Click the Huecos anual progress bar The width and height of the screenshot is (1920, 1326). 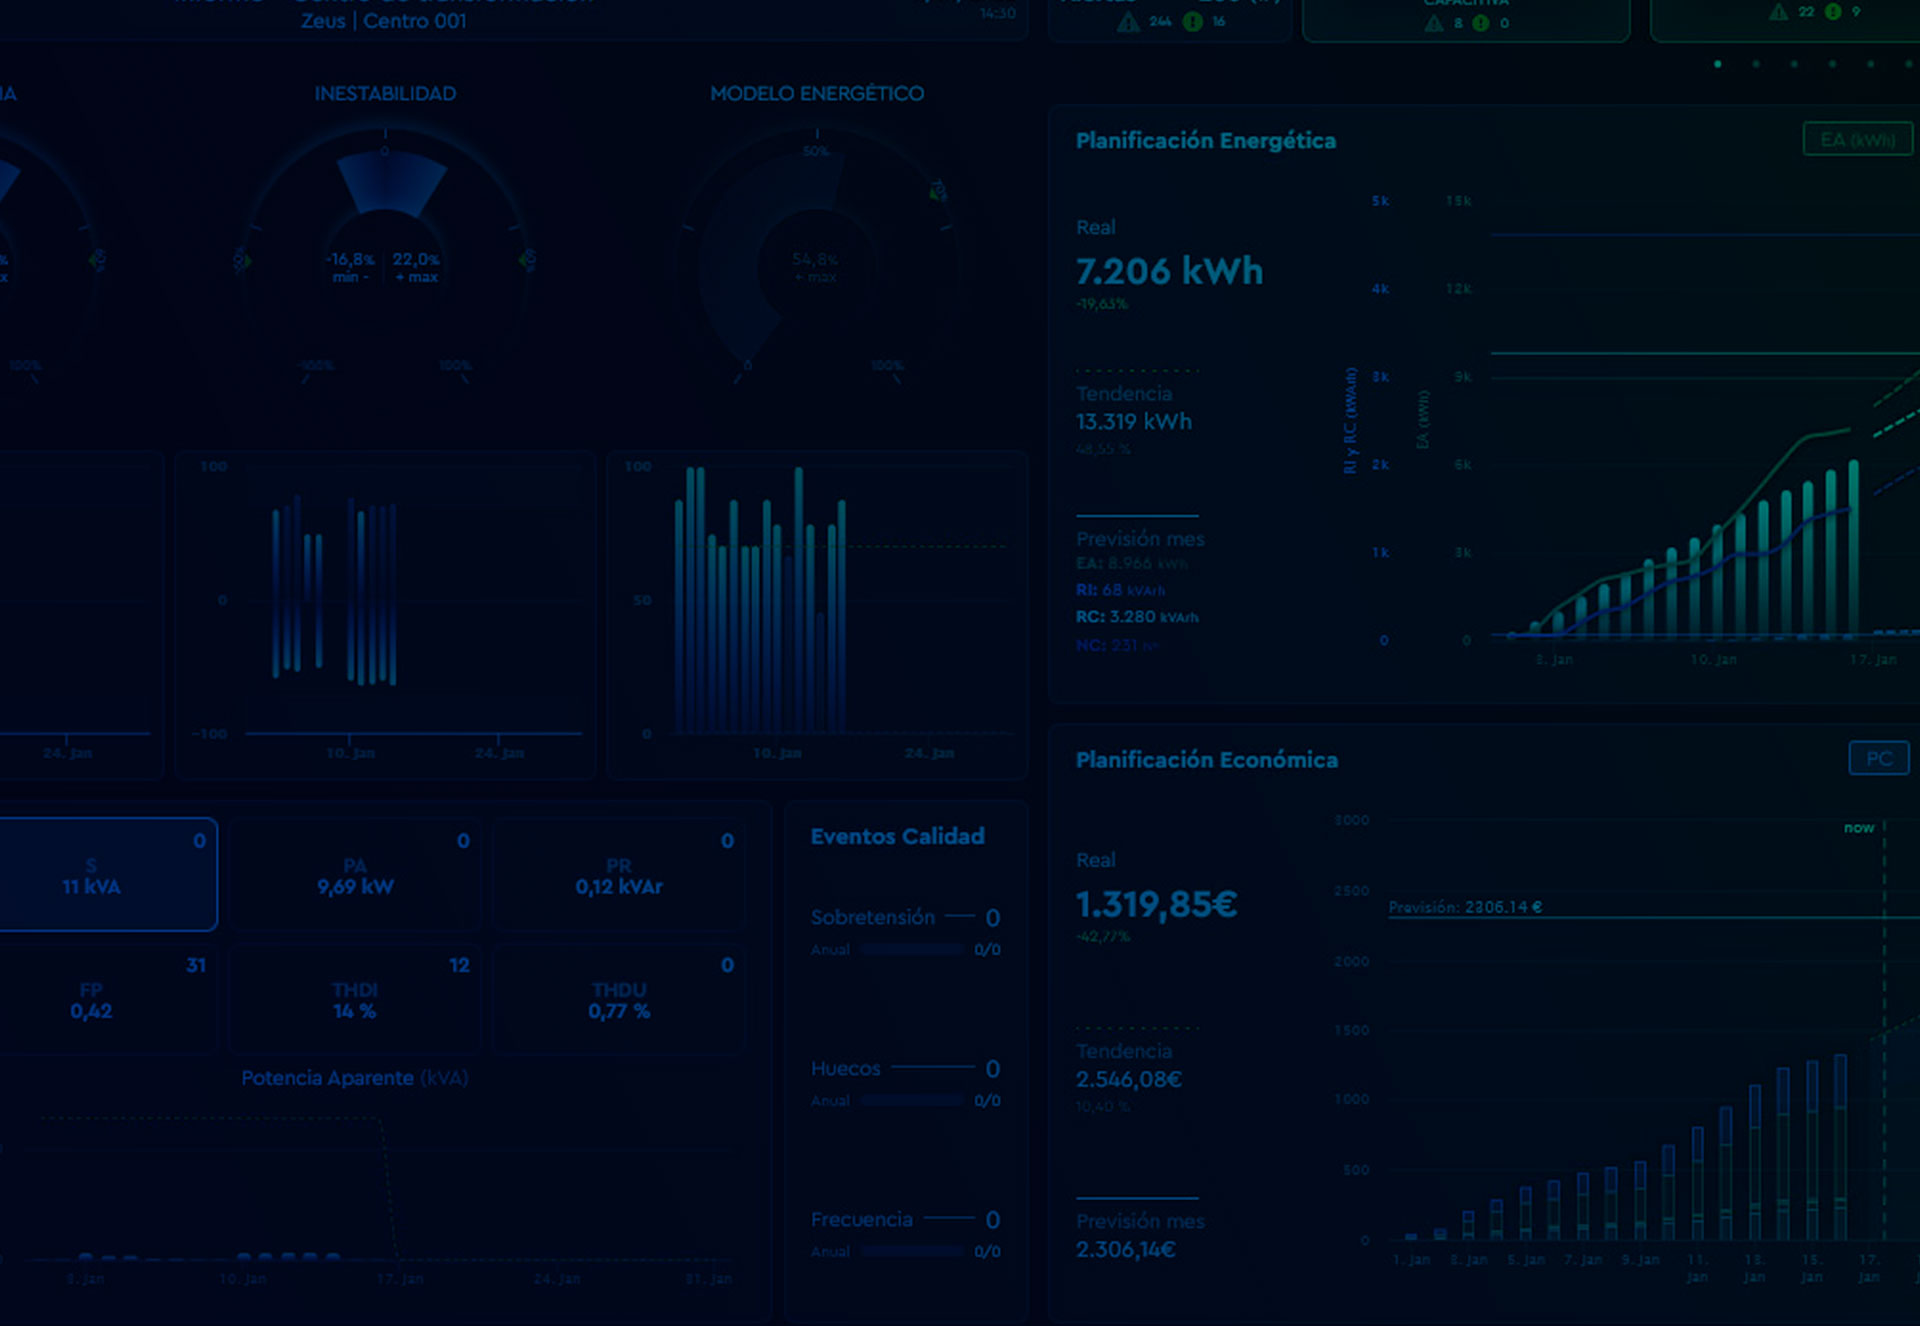[x=912, y=1101]
